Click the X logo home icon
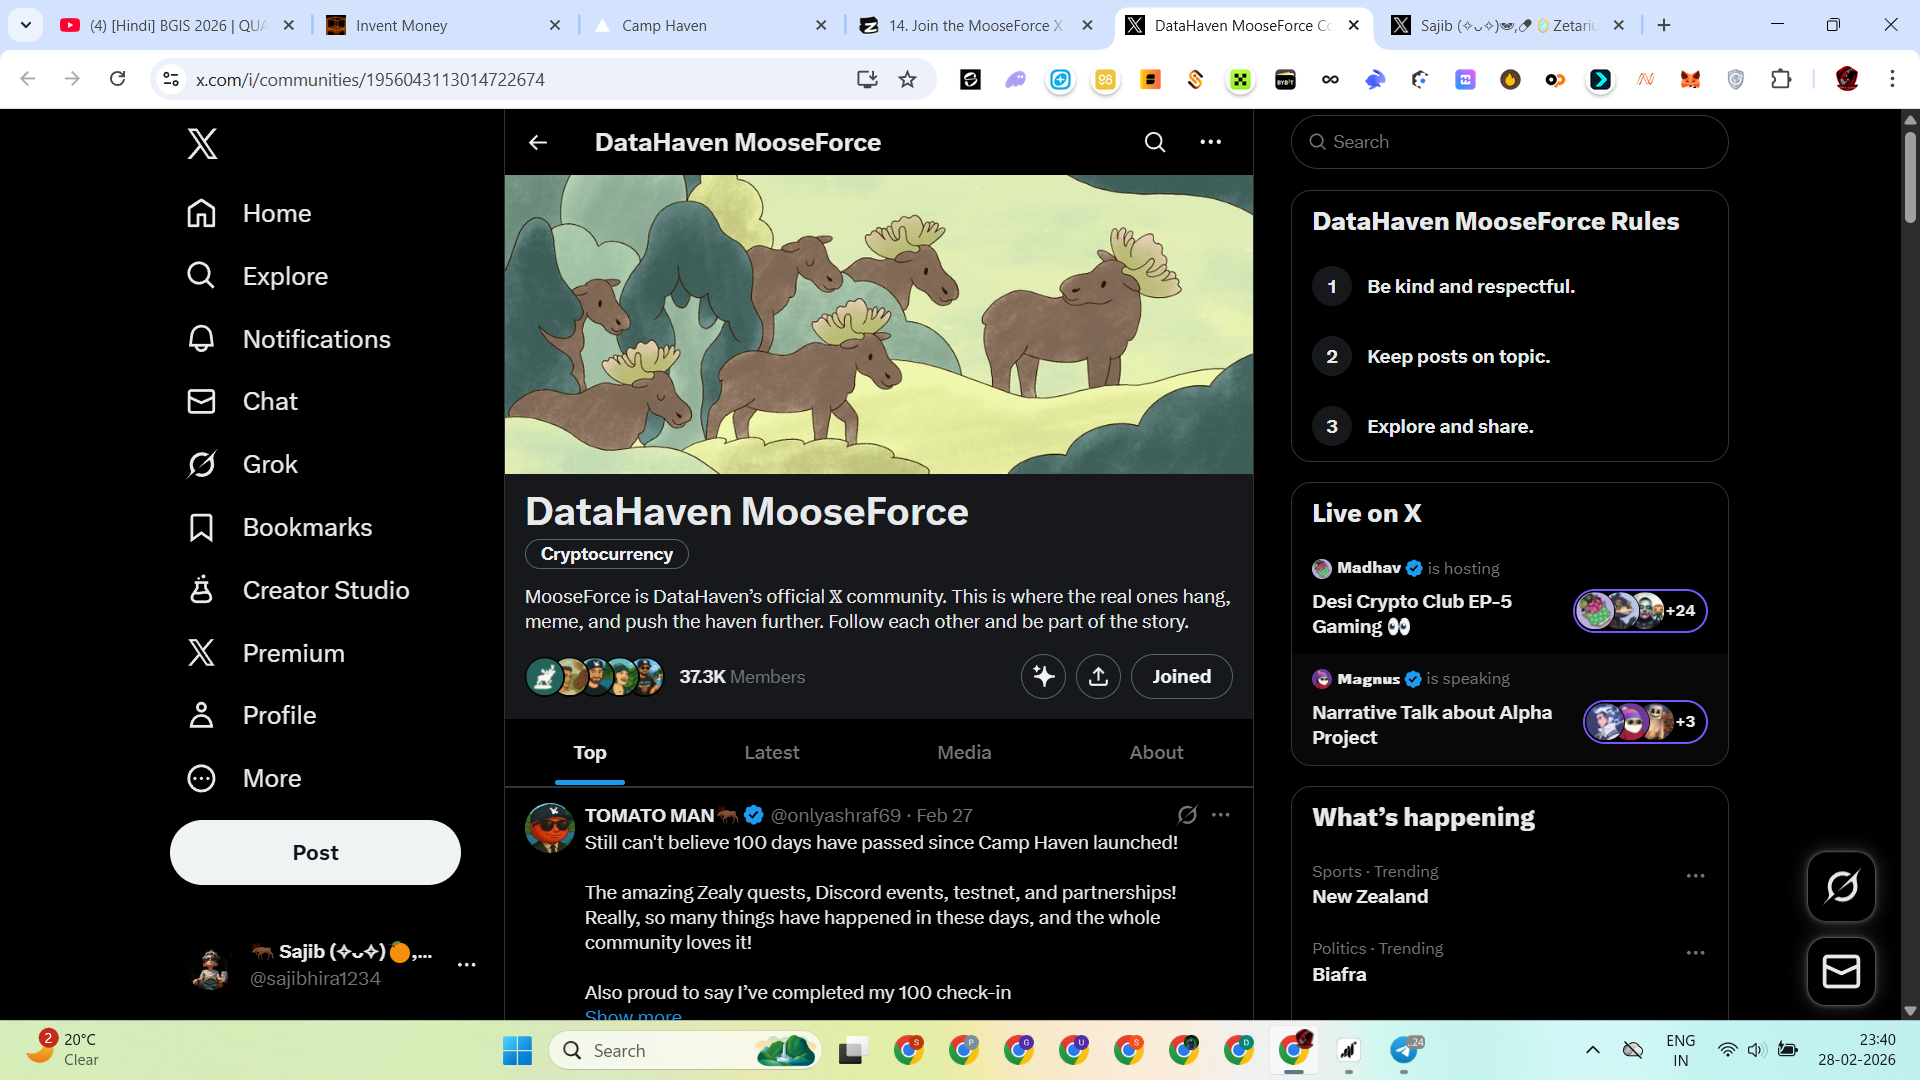Screen dimensions: 1920x1080 click(x=202, y=144)
